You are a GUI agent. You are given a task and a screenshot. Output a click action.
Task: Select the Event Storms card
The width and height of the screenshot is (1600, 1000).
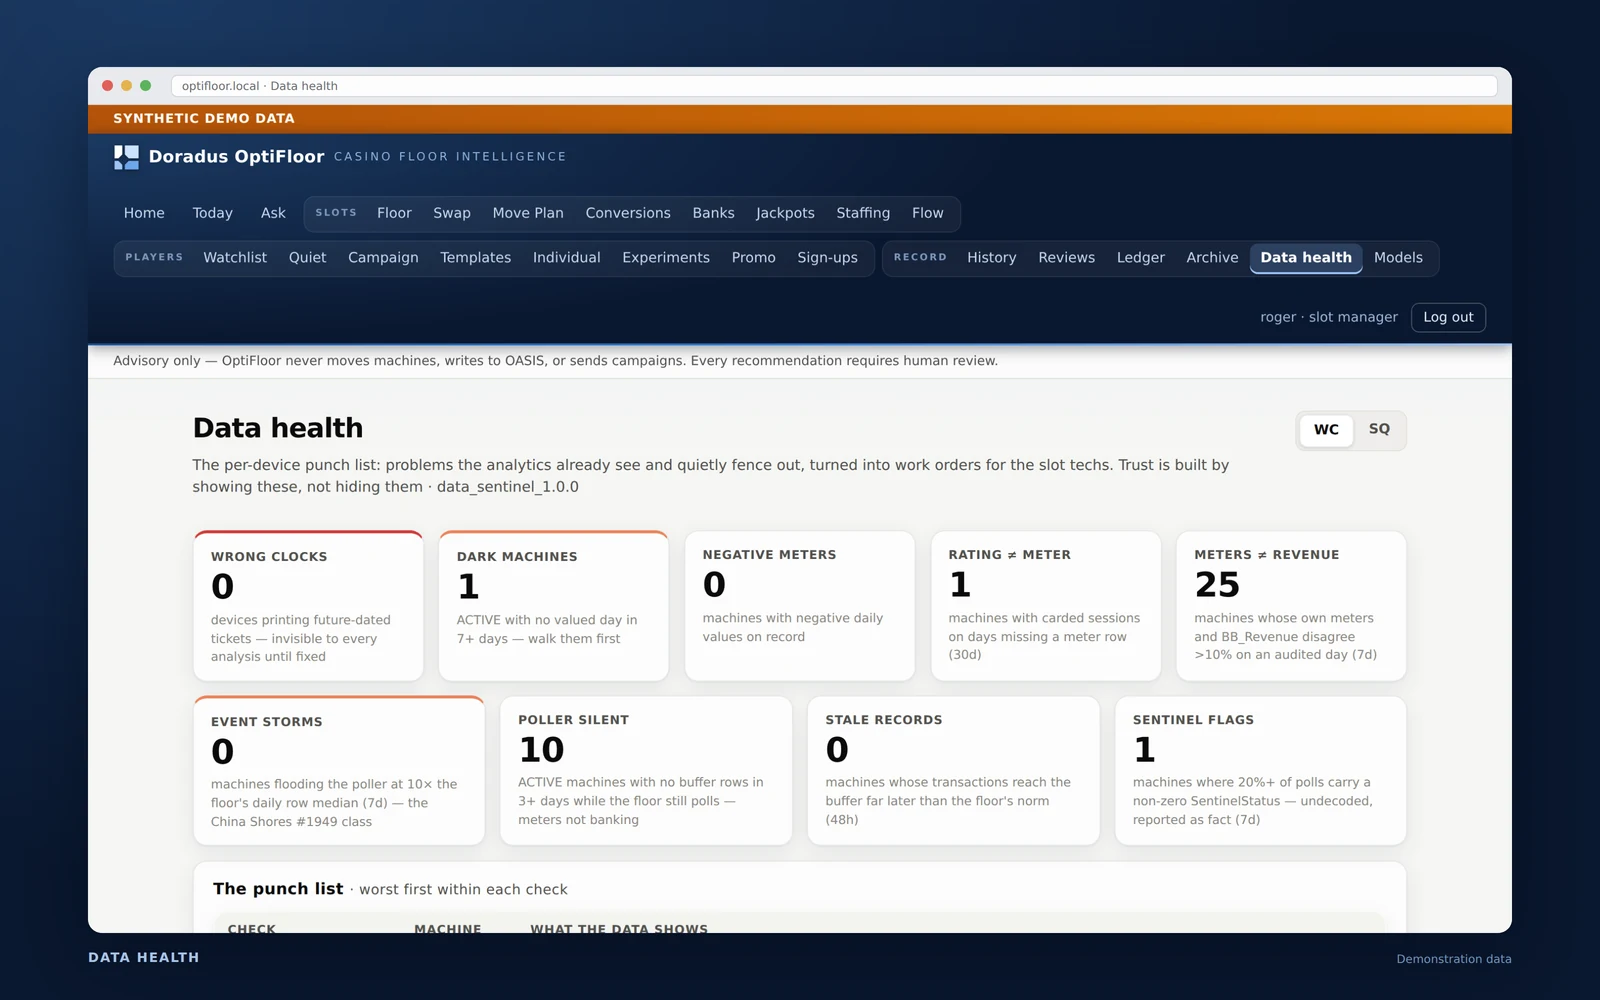(x=339, y=771)
